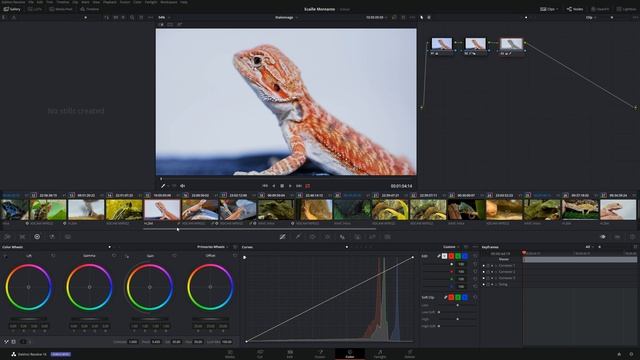Toggle curve channel gang link icon
The width and height of the screenshot is (640, 360).
[x=439, y=256]
